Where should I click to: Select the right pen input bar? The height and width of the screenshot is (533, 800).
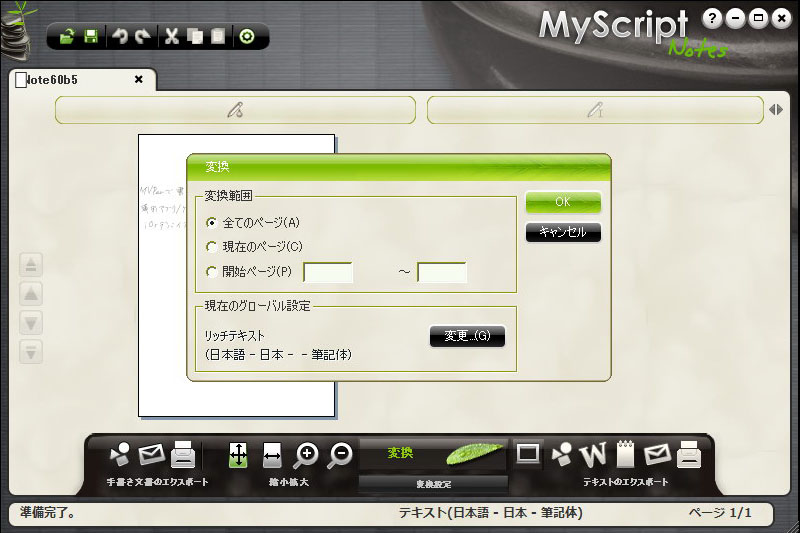595,110
